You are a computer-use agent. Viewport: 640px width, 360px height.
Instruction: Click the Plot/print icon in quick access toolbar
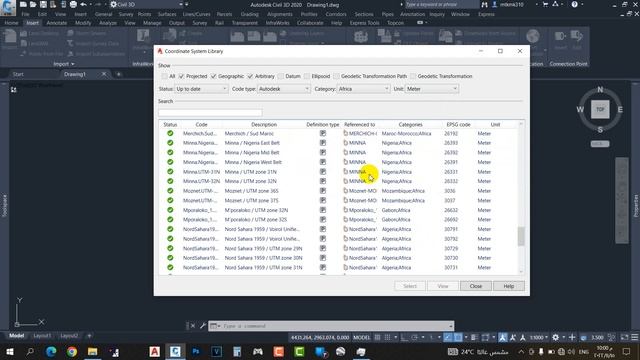pyautogui.click(x=73, y=4)
